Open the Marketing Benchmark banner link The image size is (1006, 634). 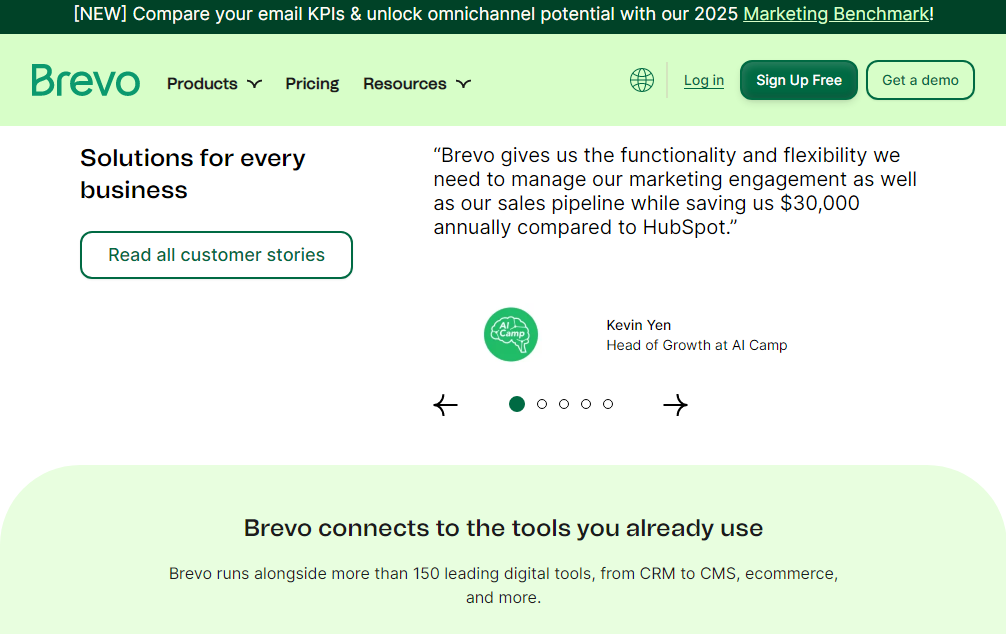coord(836,14)
